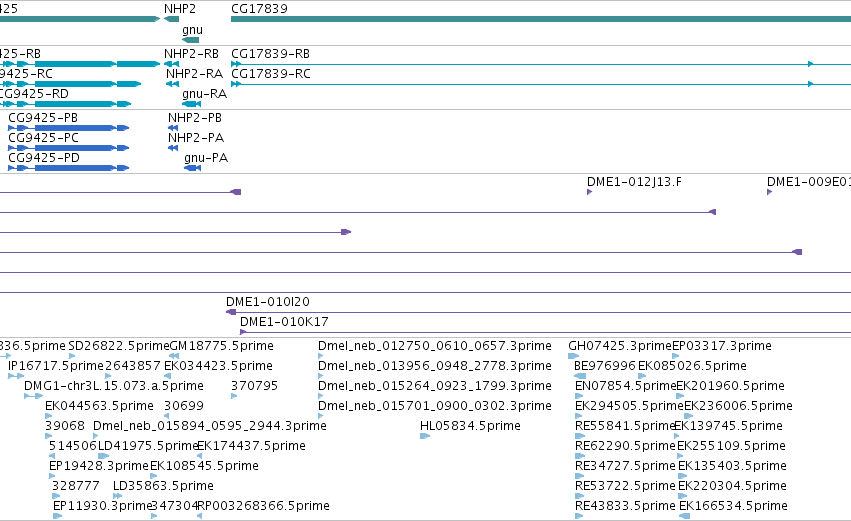
Task: Select BAC clone DME1-010K17 label
Action: point(284,322)
